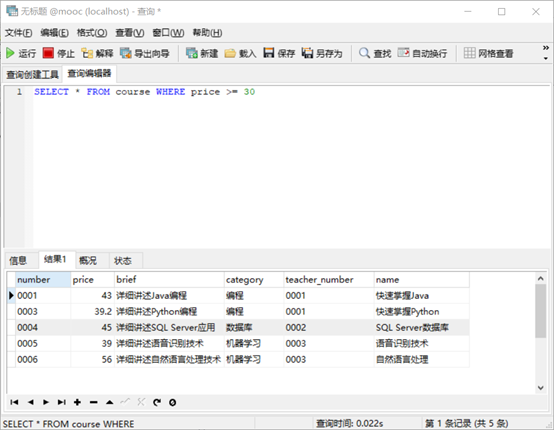The height and width of the screenshot is (430, 554).
Task: Stop query execution with the red stop icon
Action: click(59, 53)
